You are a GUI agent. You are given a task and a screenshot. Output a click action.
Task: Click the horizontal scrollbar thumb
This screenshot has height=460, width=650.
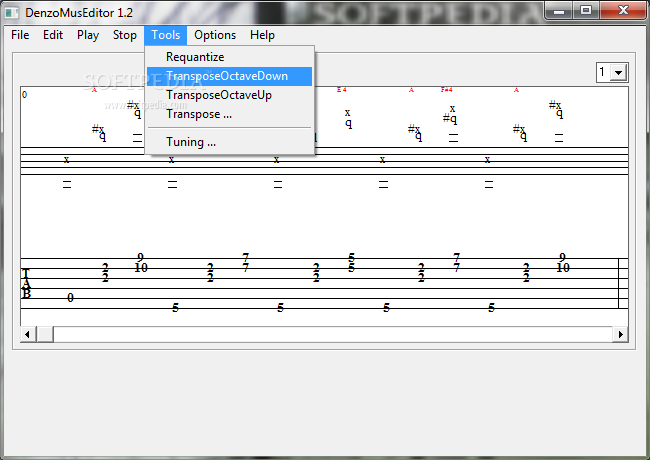[x=45, y=334]
